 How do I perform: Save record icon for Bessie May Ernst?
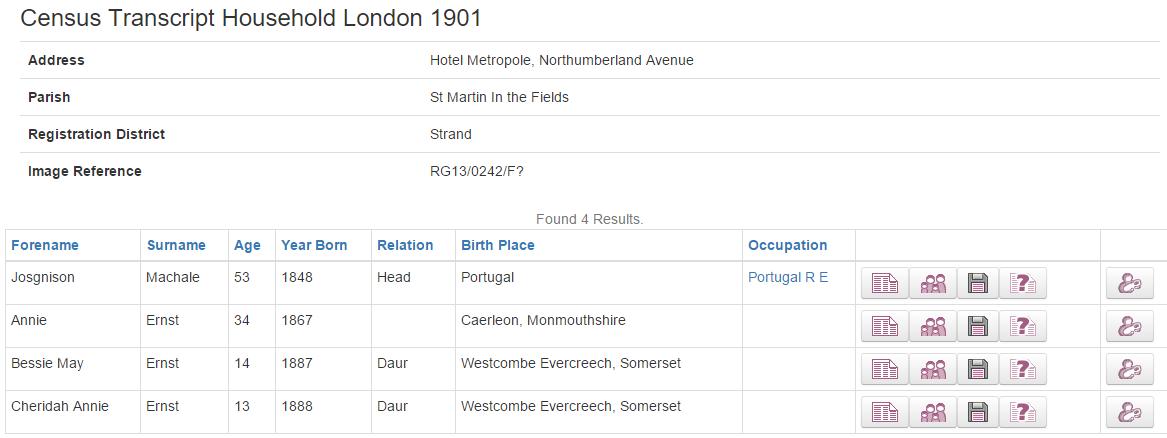pyautogui.click(x=978, y=369)
